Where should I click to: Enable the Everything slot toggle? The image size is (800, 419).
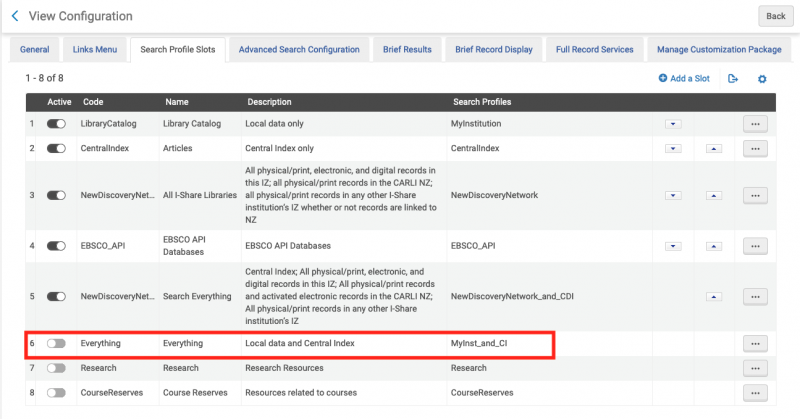(x=56, y=343)
